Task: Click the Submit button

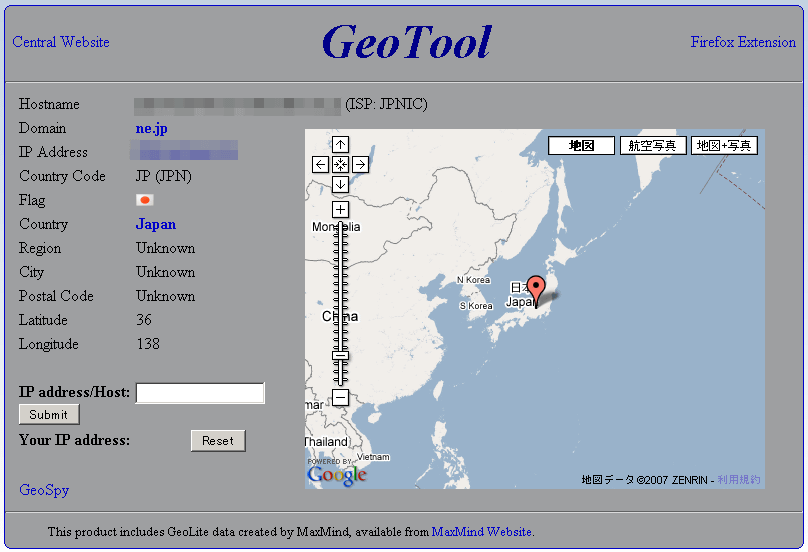Action: (x=49, y=414)
